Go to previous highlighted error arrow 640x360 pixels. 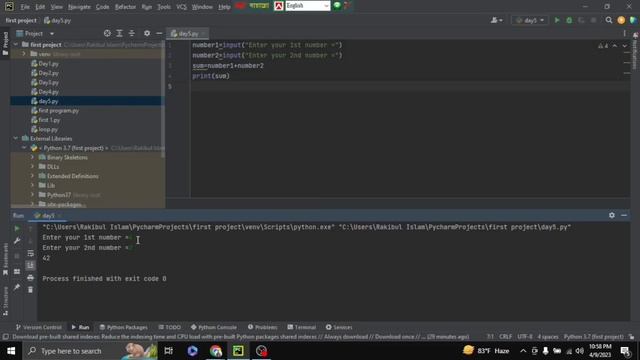click(615, 46)
